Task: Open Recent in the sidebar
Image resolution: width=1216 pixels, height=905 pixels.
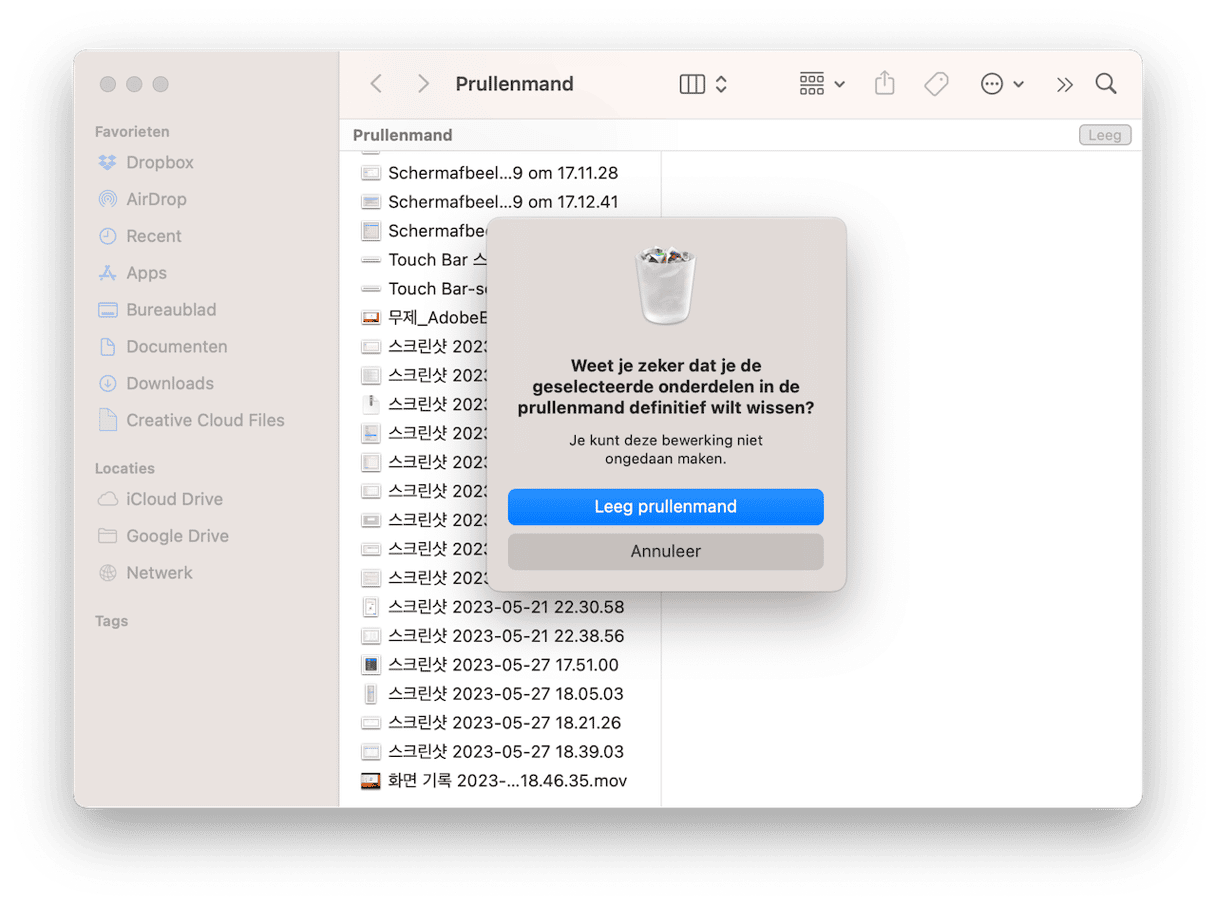Action: [x=154, y=236]
